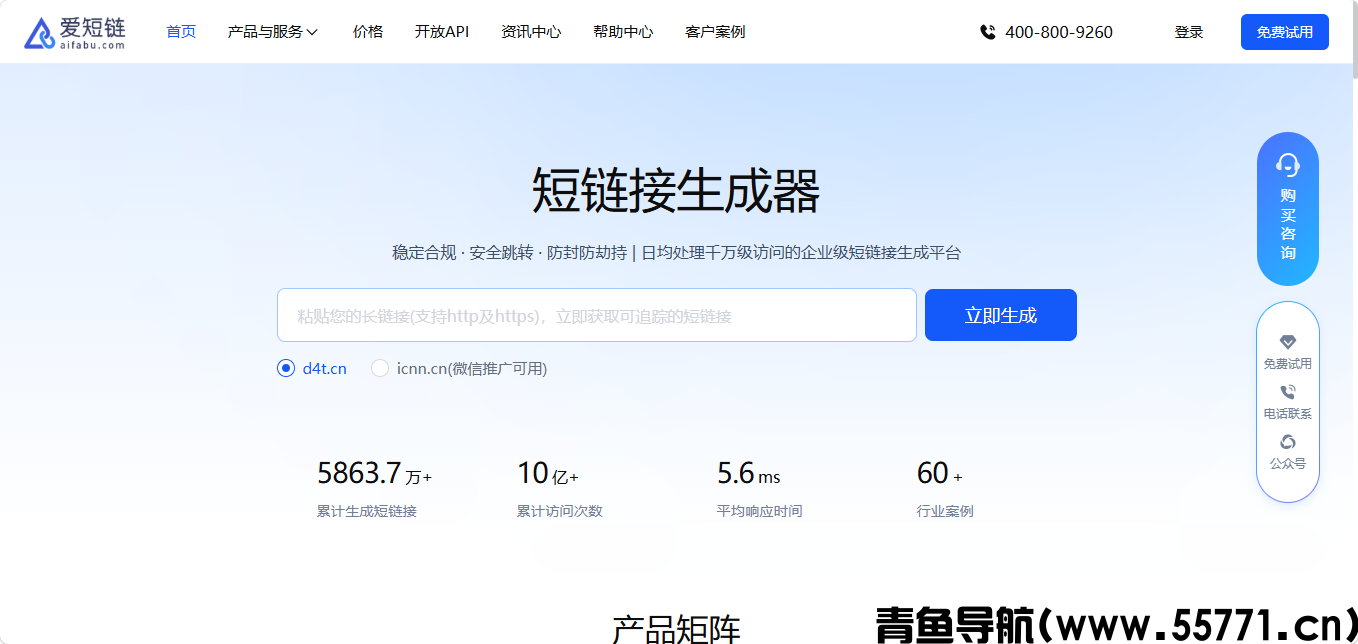Open the 资讯中心 nav item
The image size is (1358, 644).
531,32
